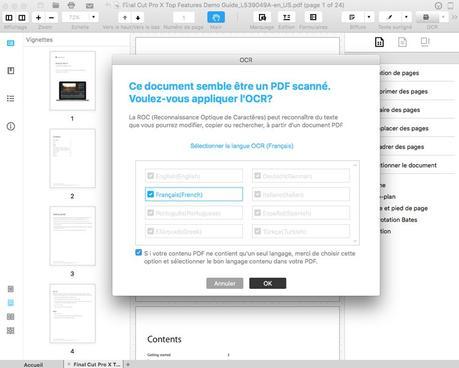The height and width of the screenshot is (368, 459).
Task: Open the Marquage (markup) tool
Action: pos(262,17)
